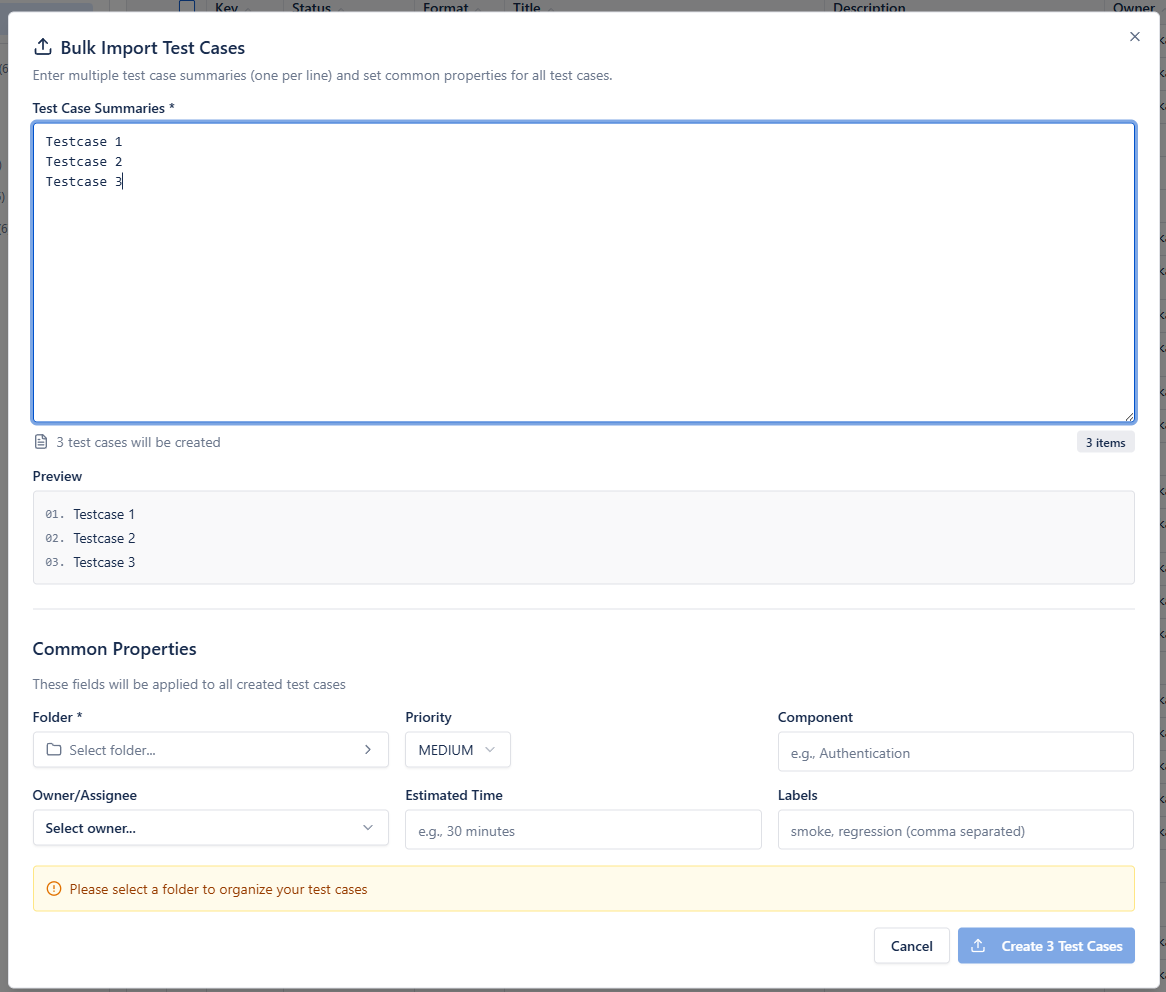Open the Priority MEDIUM dropdown
The height and width of the screenshot is (992, 1166).
(x=457, y=750)
